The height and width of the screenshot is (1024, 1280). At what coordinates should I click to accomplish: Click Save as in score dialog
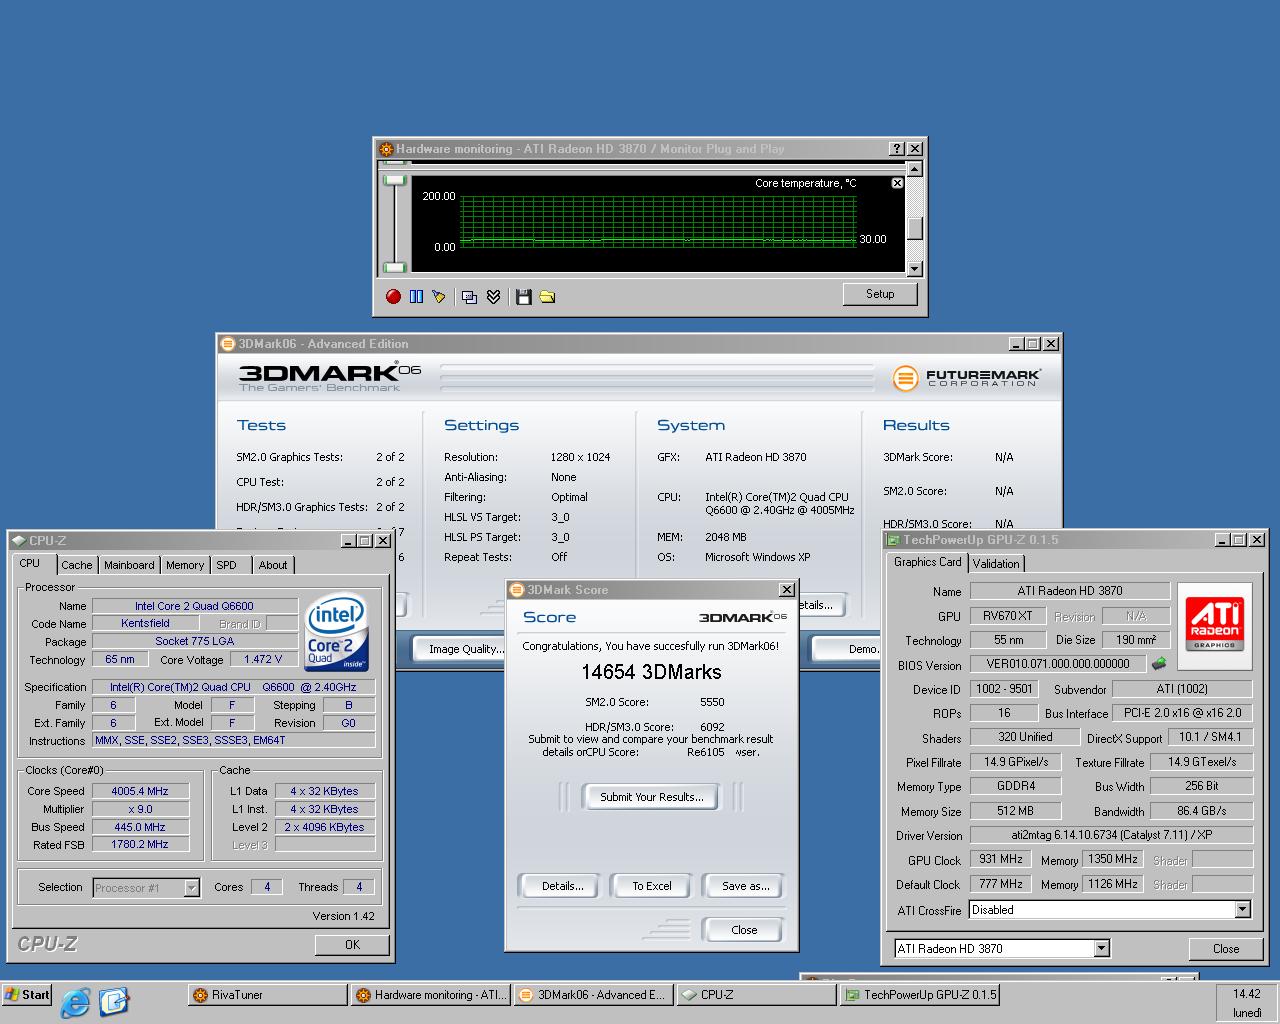tap(745, 886)
